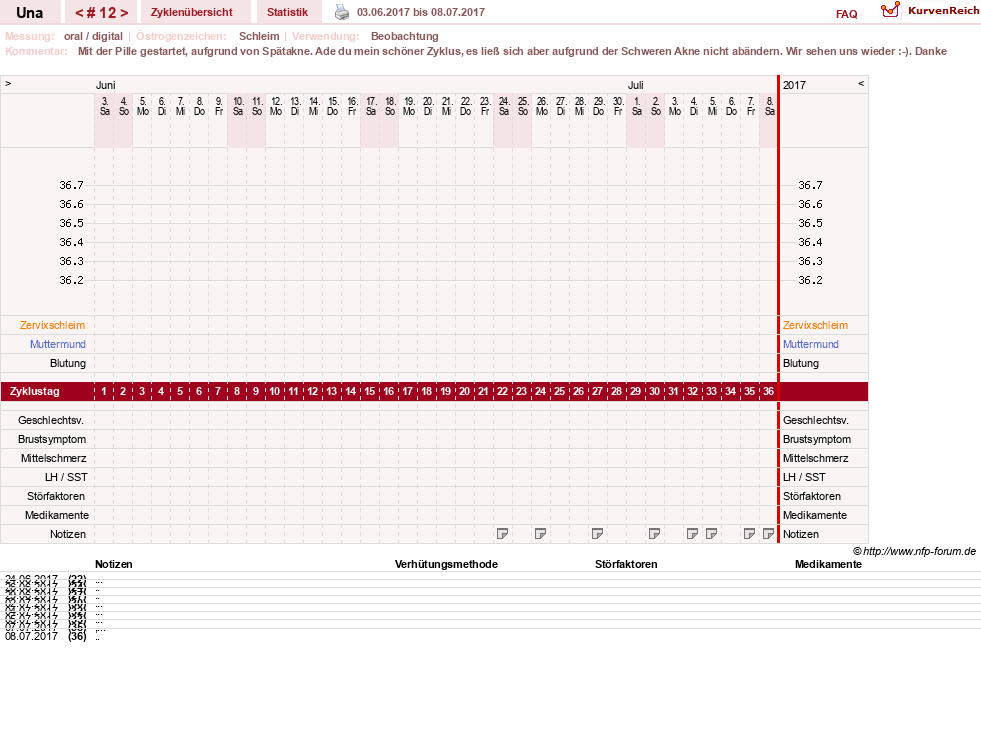Click the right-side Muttermund label
Screen dimensions: 981x743
810,344
